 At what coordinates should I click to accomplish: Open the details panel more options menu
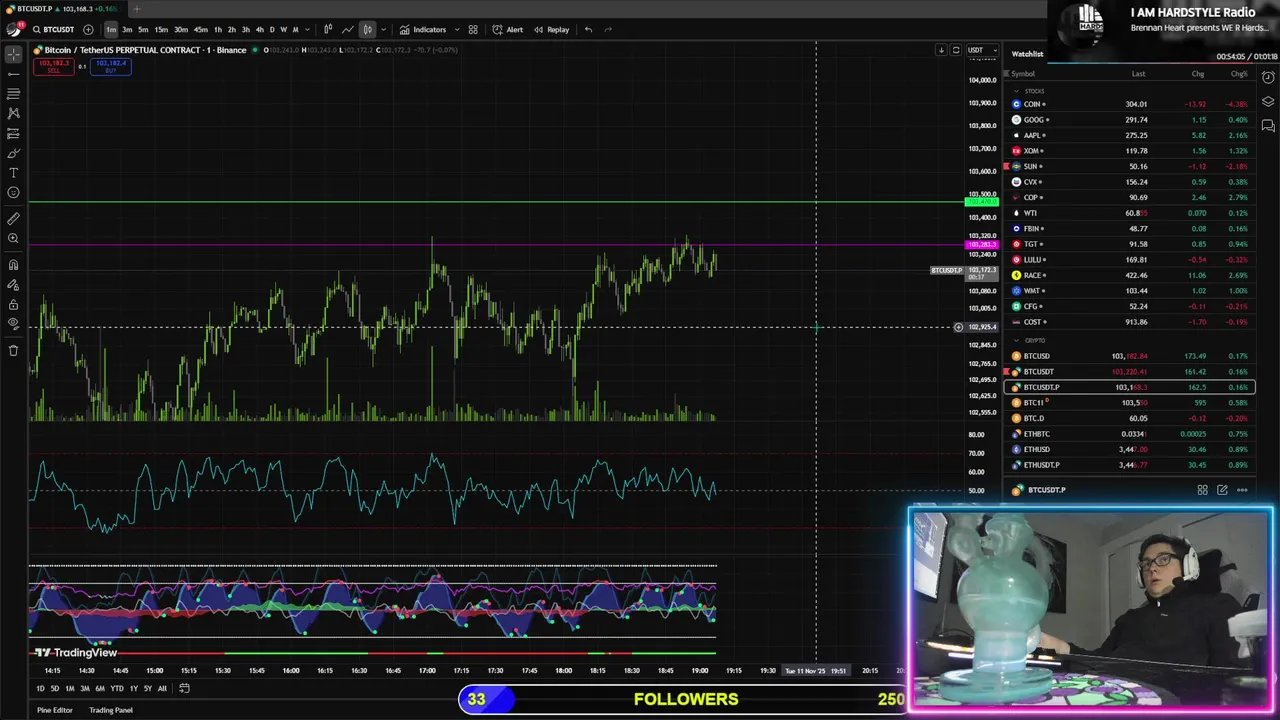1242,490
